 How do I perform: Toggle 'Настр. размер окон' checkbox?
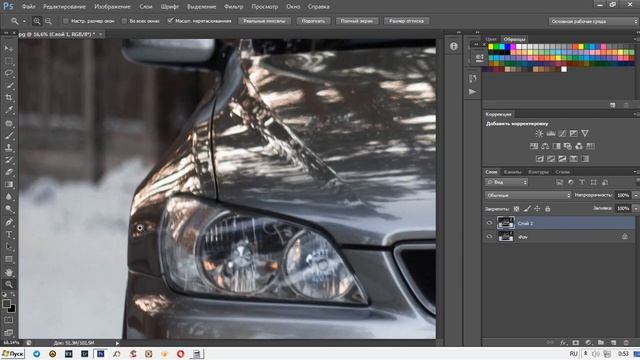66,21
